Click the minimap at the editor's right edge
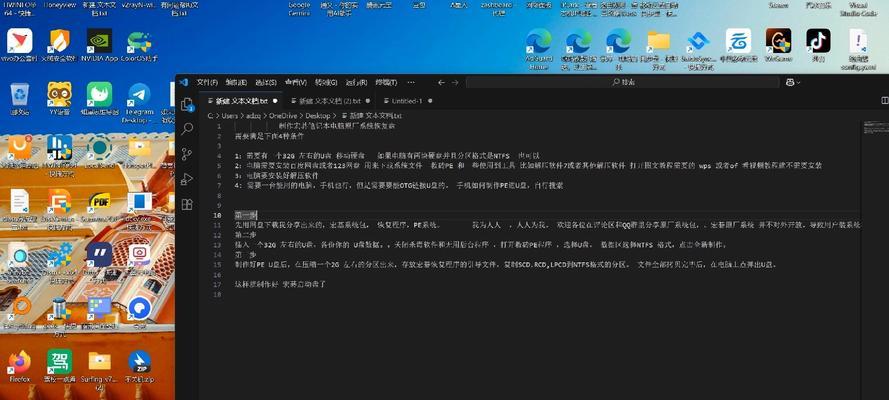 (x=875, y=127)
